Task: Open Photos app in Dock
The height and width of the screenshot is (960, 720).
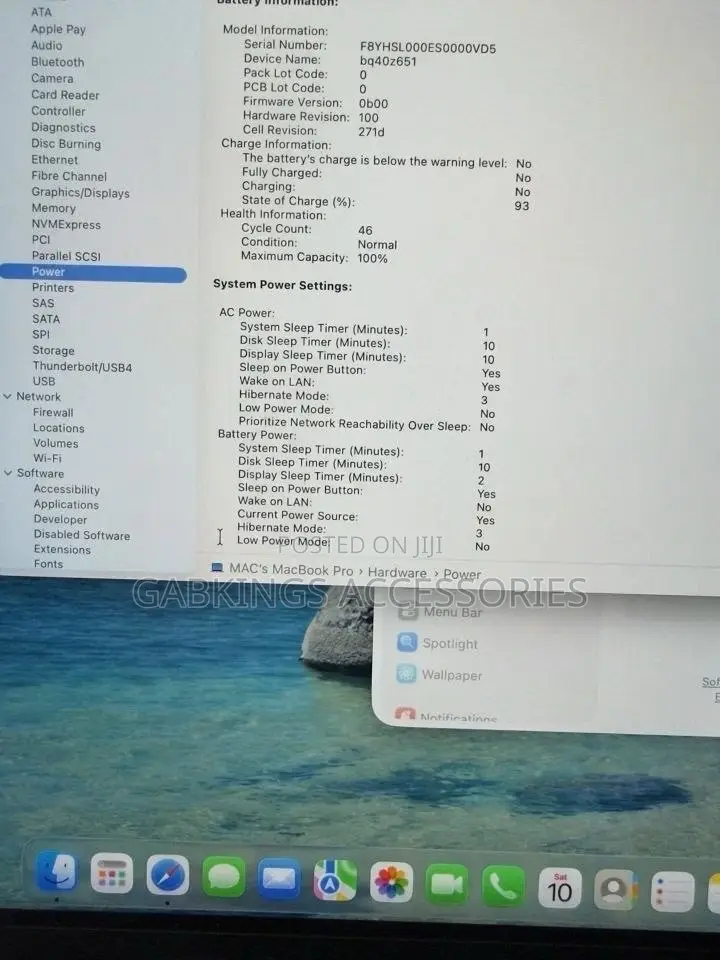Action: [391, 882]
